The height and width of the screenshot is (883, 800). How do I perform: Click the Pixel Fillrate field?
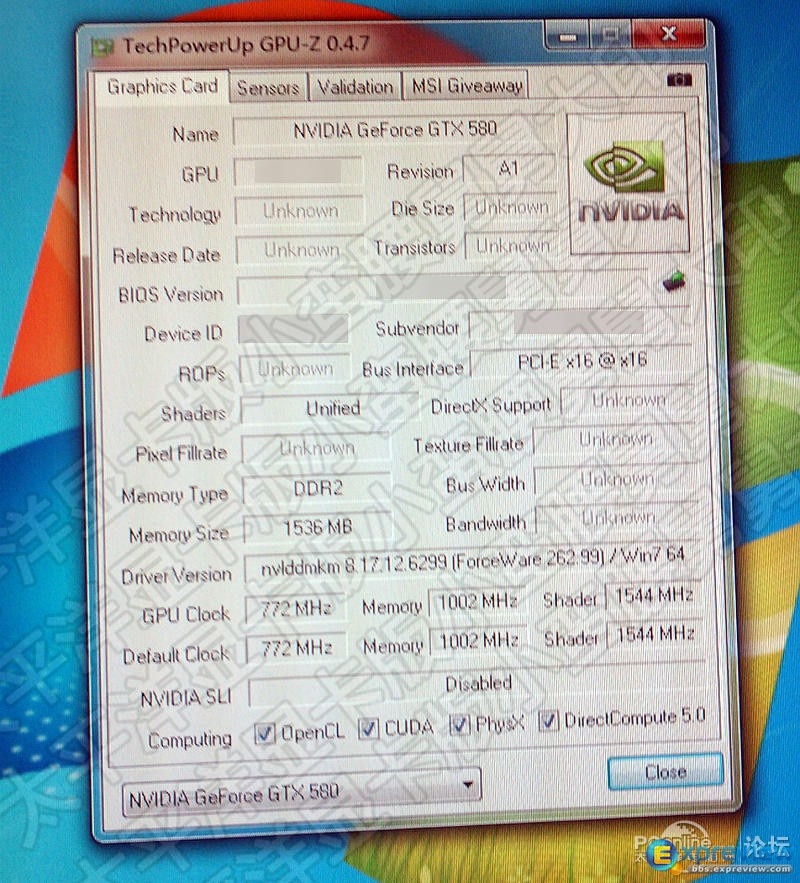tap(316, 448)
